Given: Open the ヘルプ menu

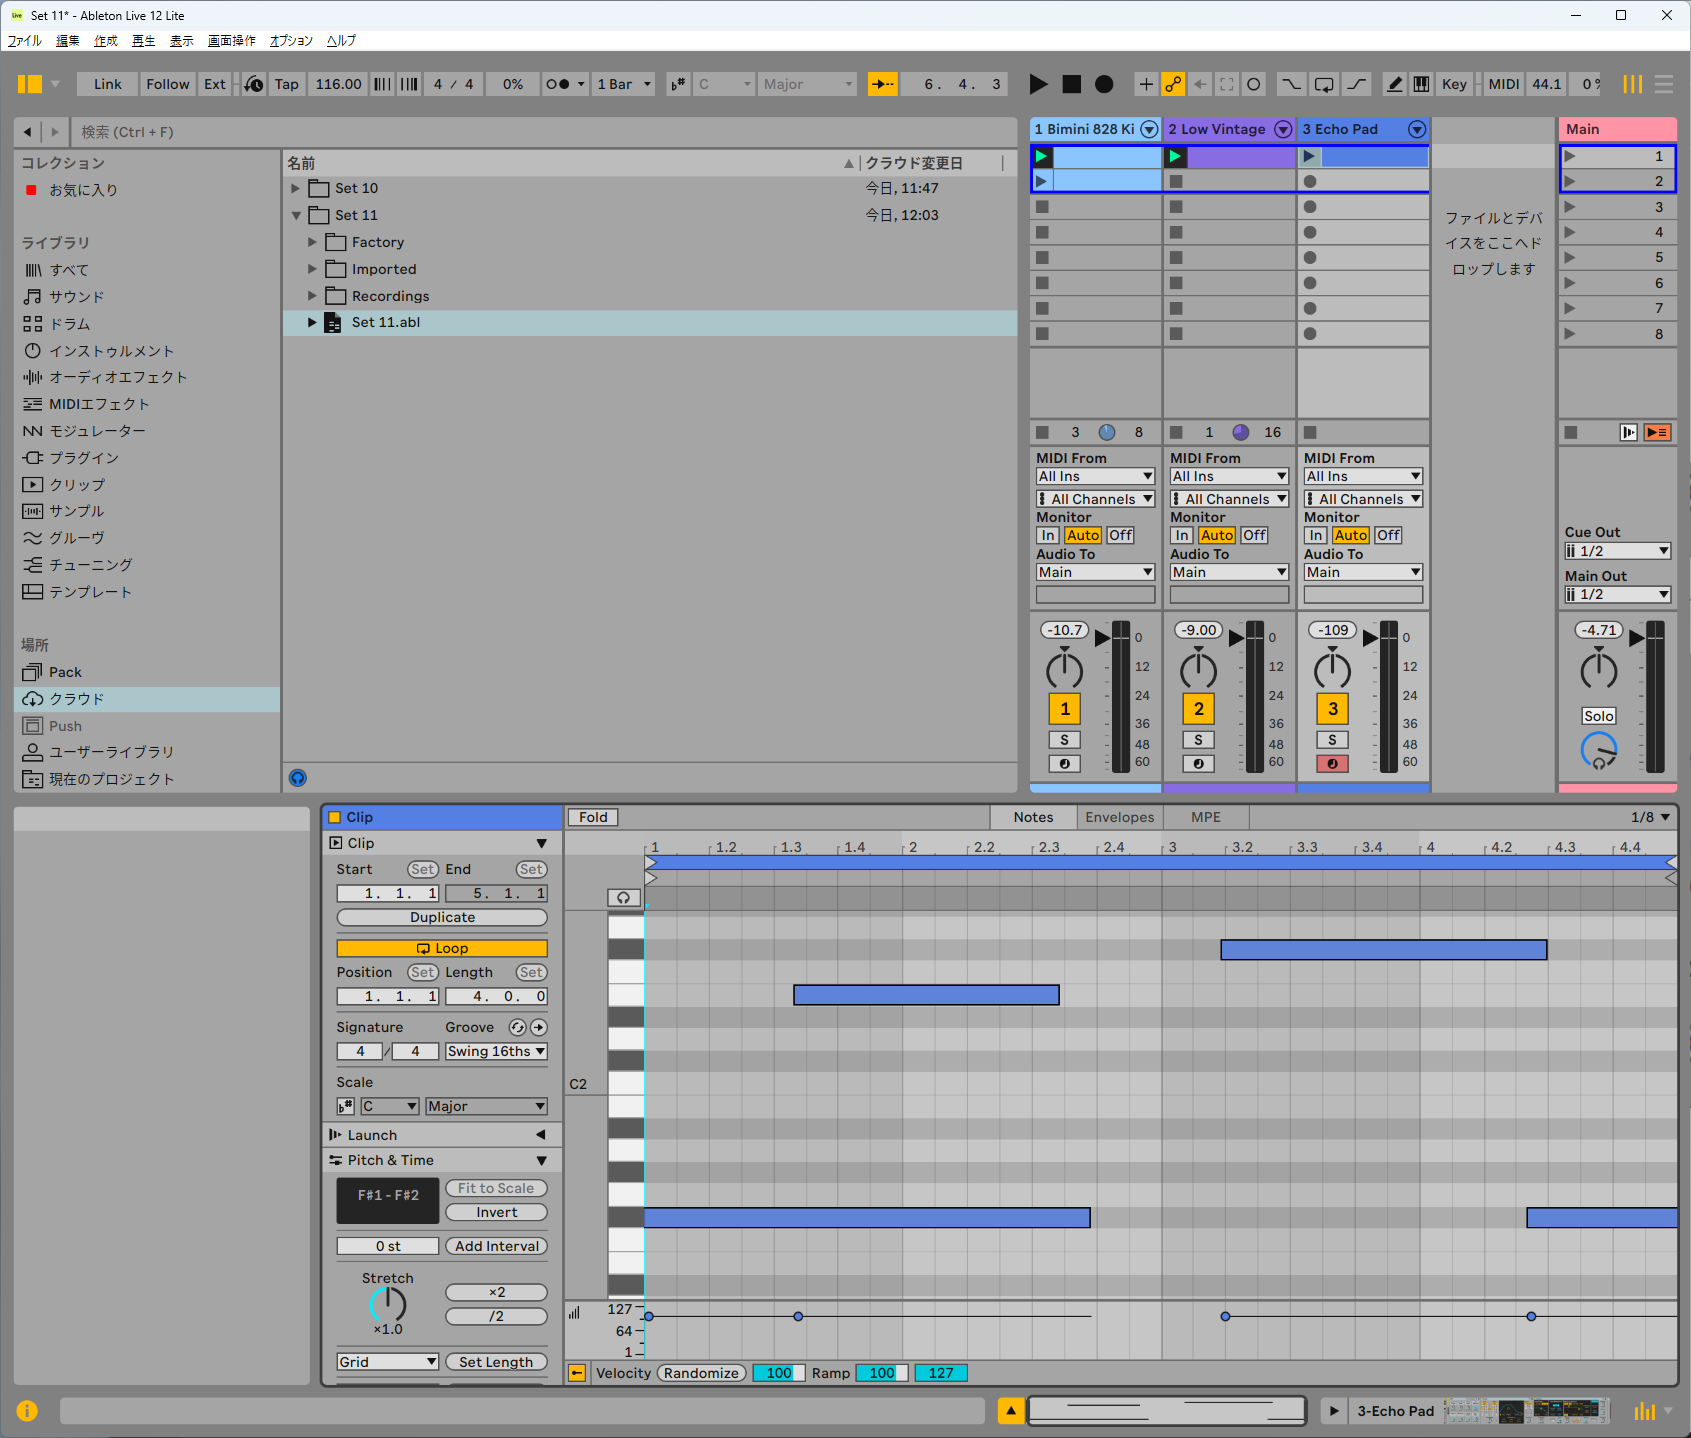Looking at the screenshot, I should (341, 41).
